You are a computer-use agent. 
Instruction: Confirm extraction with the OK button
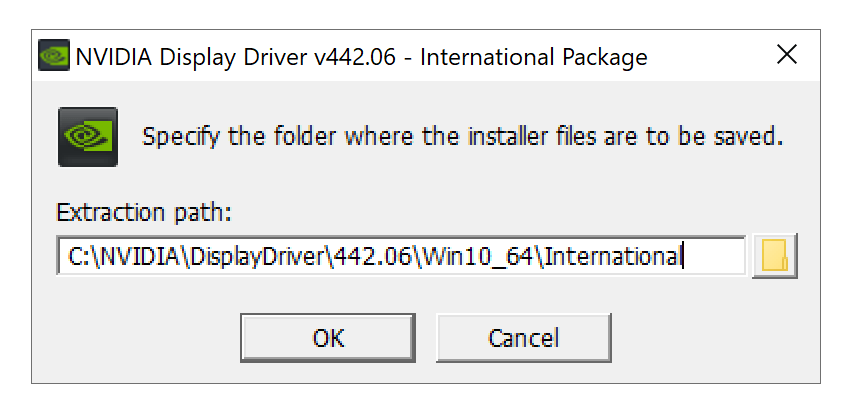point(328,337)
